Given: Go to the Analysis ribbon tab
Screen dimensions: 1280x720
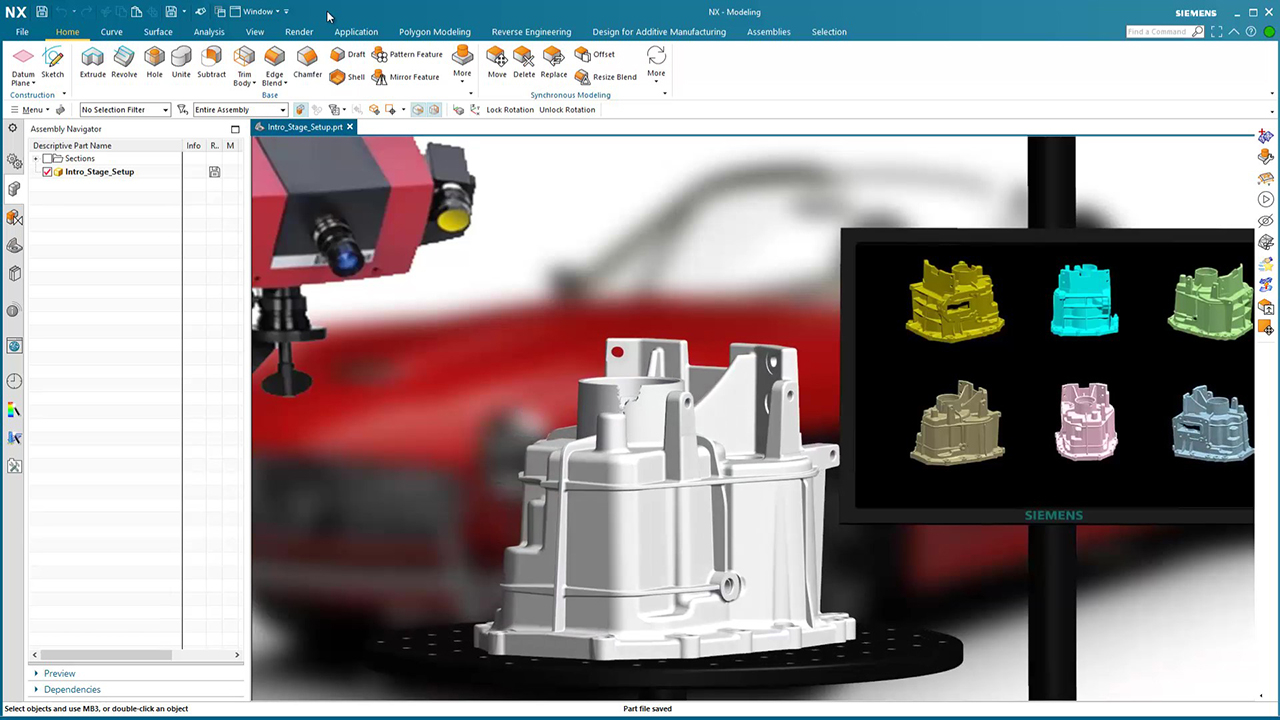Looking at the screenshot, I should coord(209,32).
